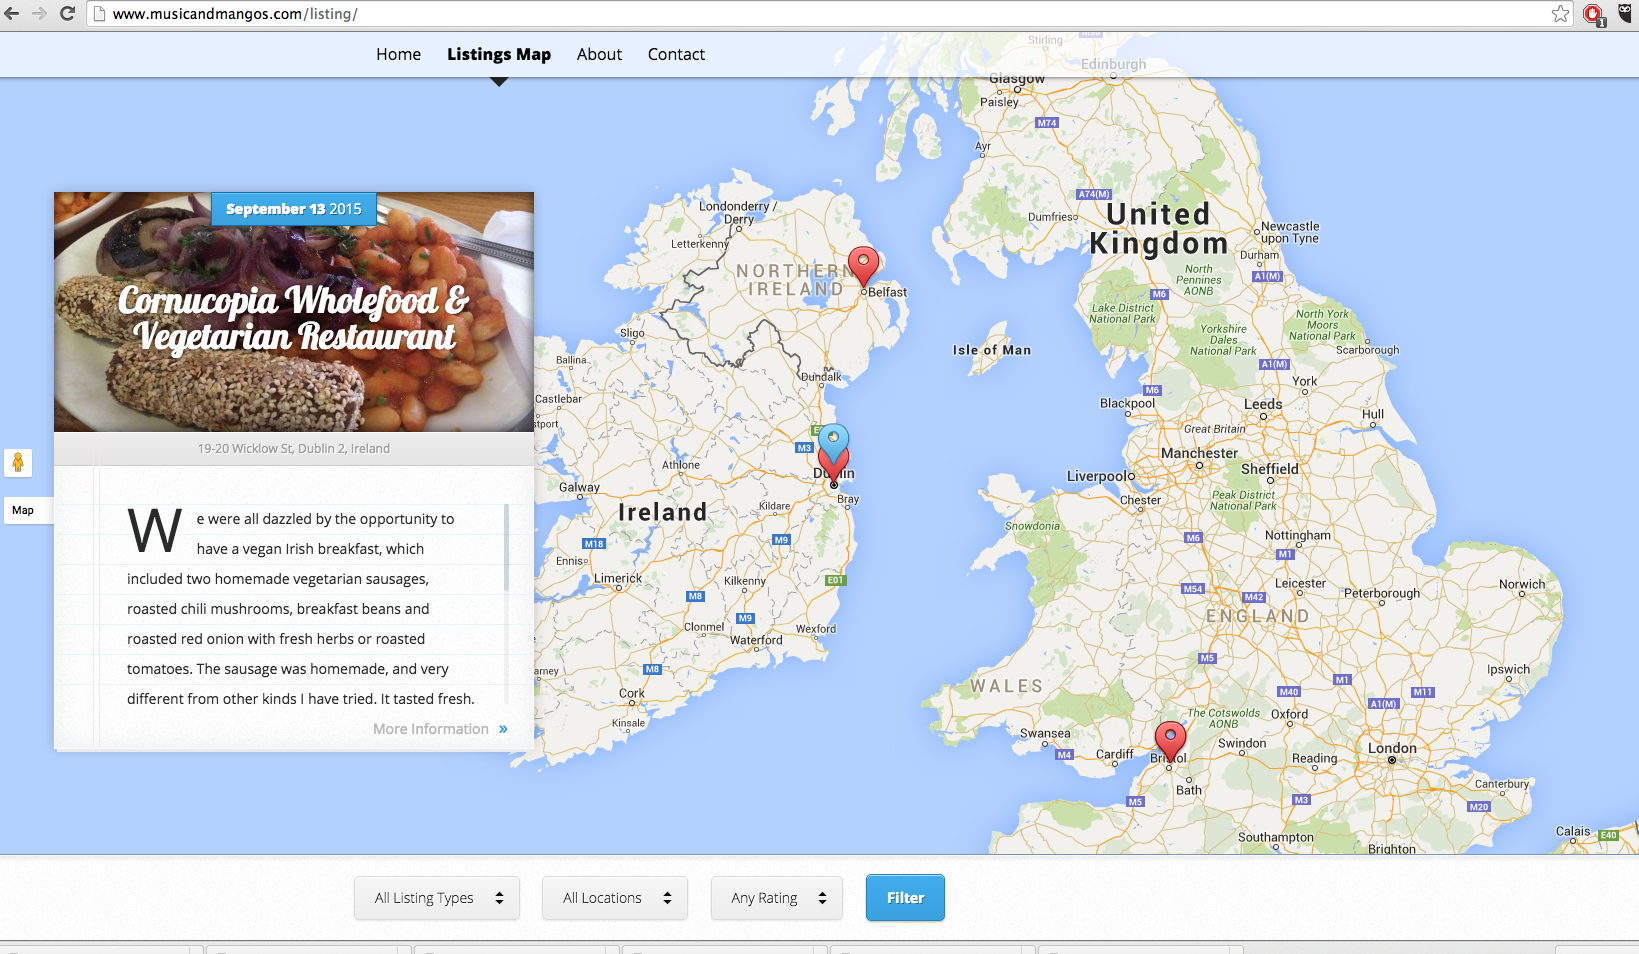Click the browser forward arrow
The image size is (1639, 954).
[39, 13]
